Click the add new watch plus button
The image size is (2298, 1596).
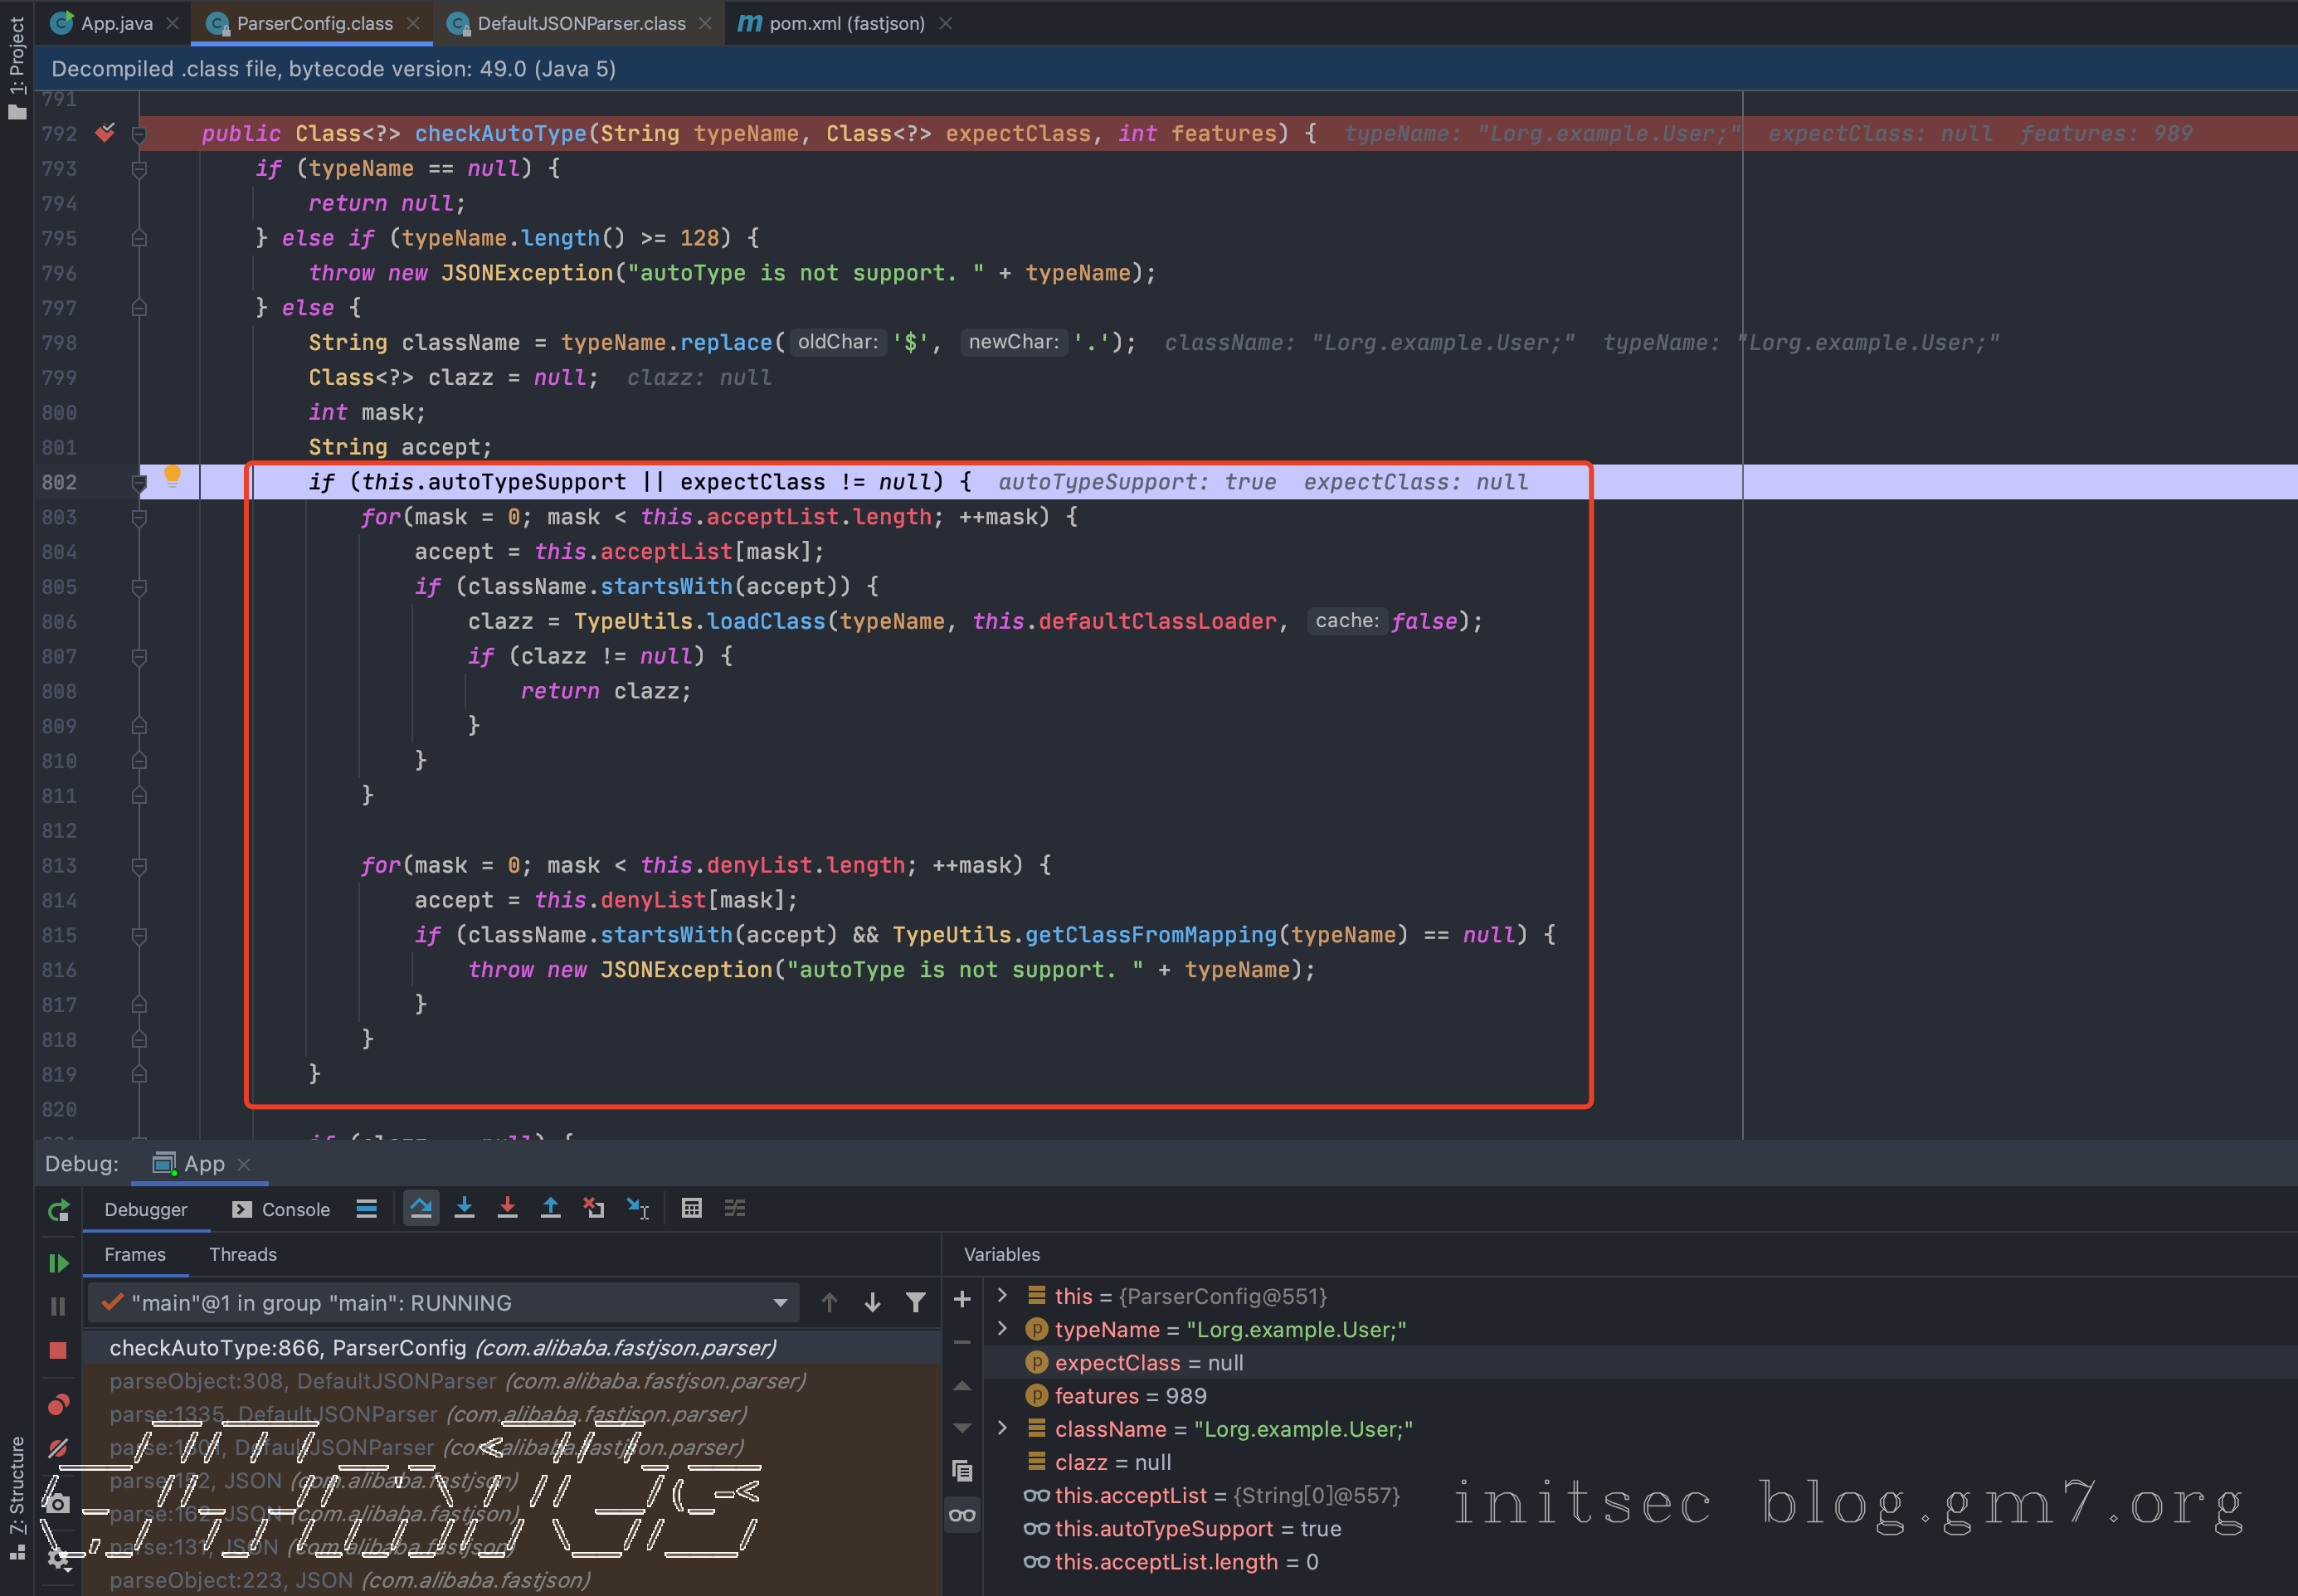962,1299
